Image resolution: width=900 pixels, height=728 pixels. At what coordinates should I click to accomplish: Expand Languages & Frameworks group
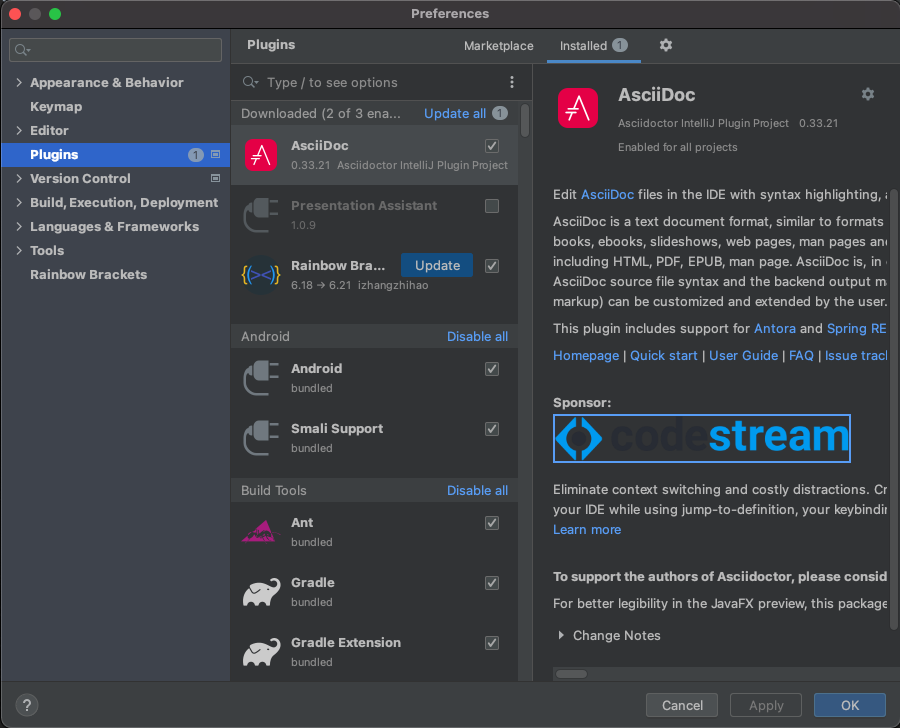coord(19,227)
